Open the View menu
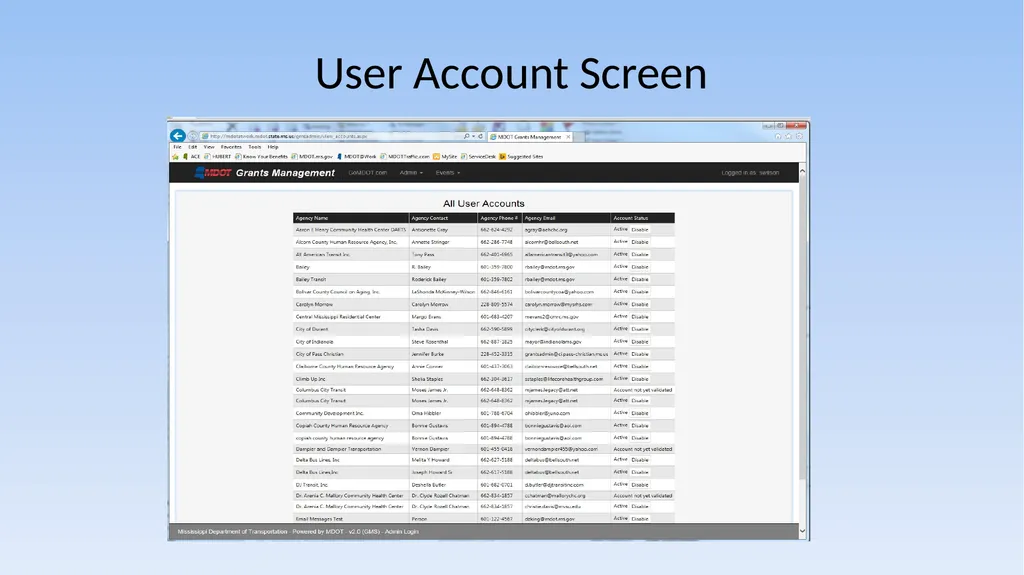 [209, 147]
